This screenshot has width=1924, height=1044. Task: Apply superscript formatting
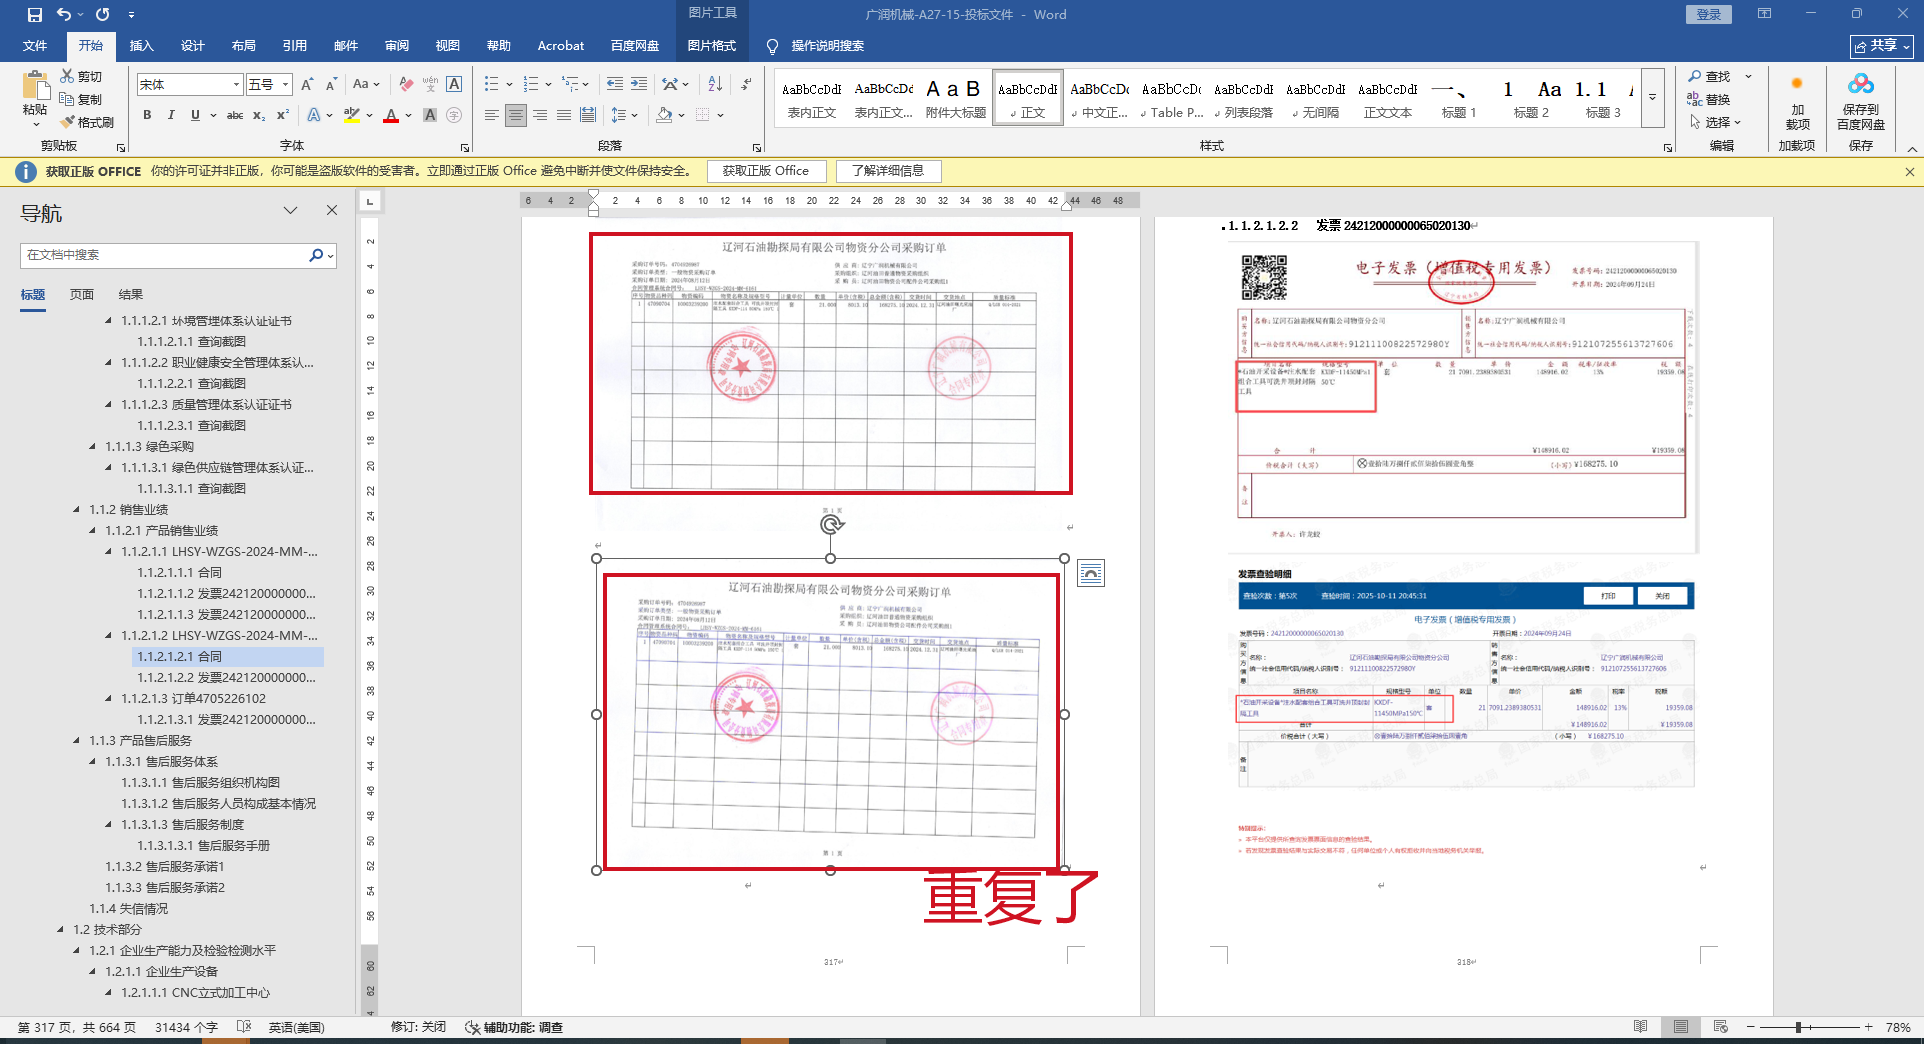[283, 115]
